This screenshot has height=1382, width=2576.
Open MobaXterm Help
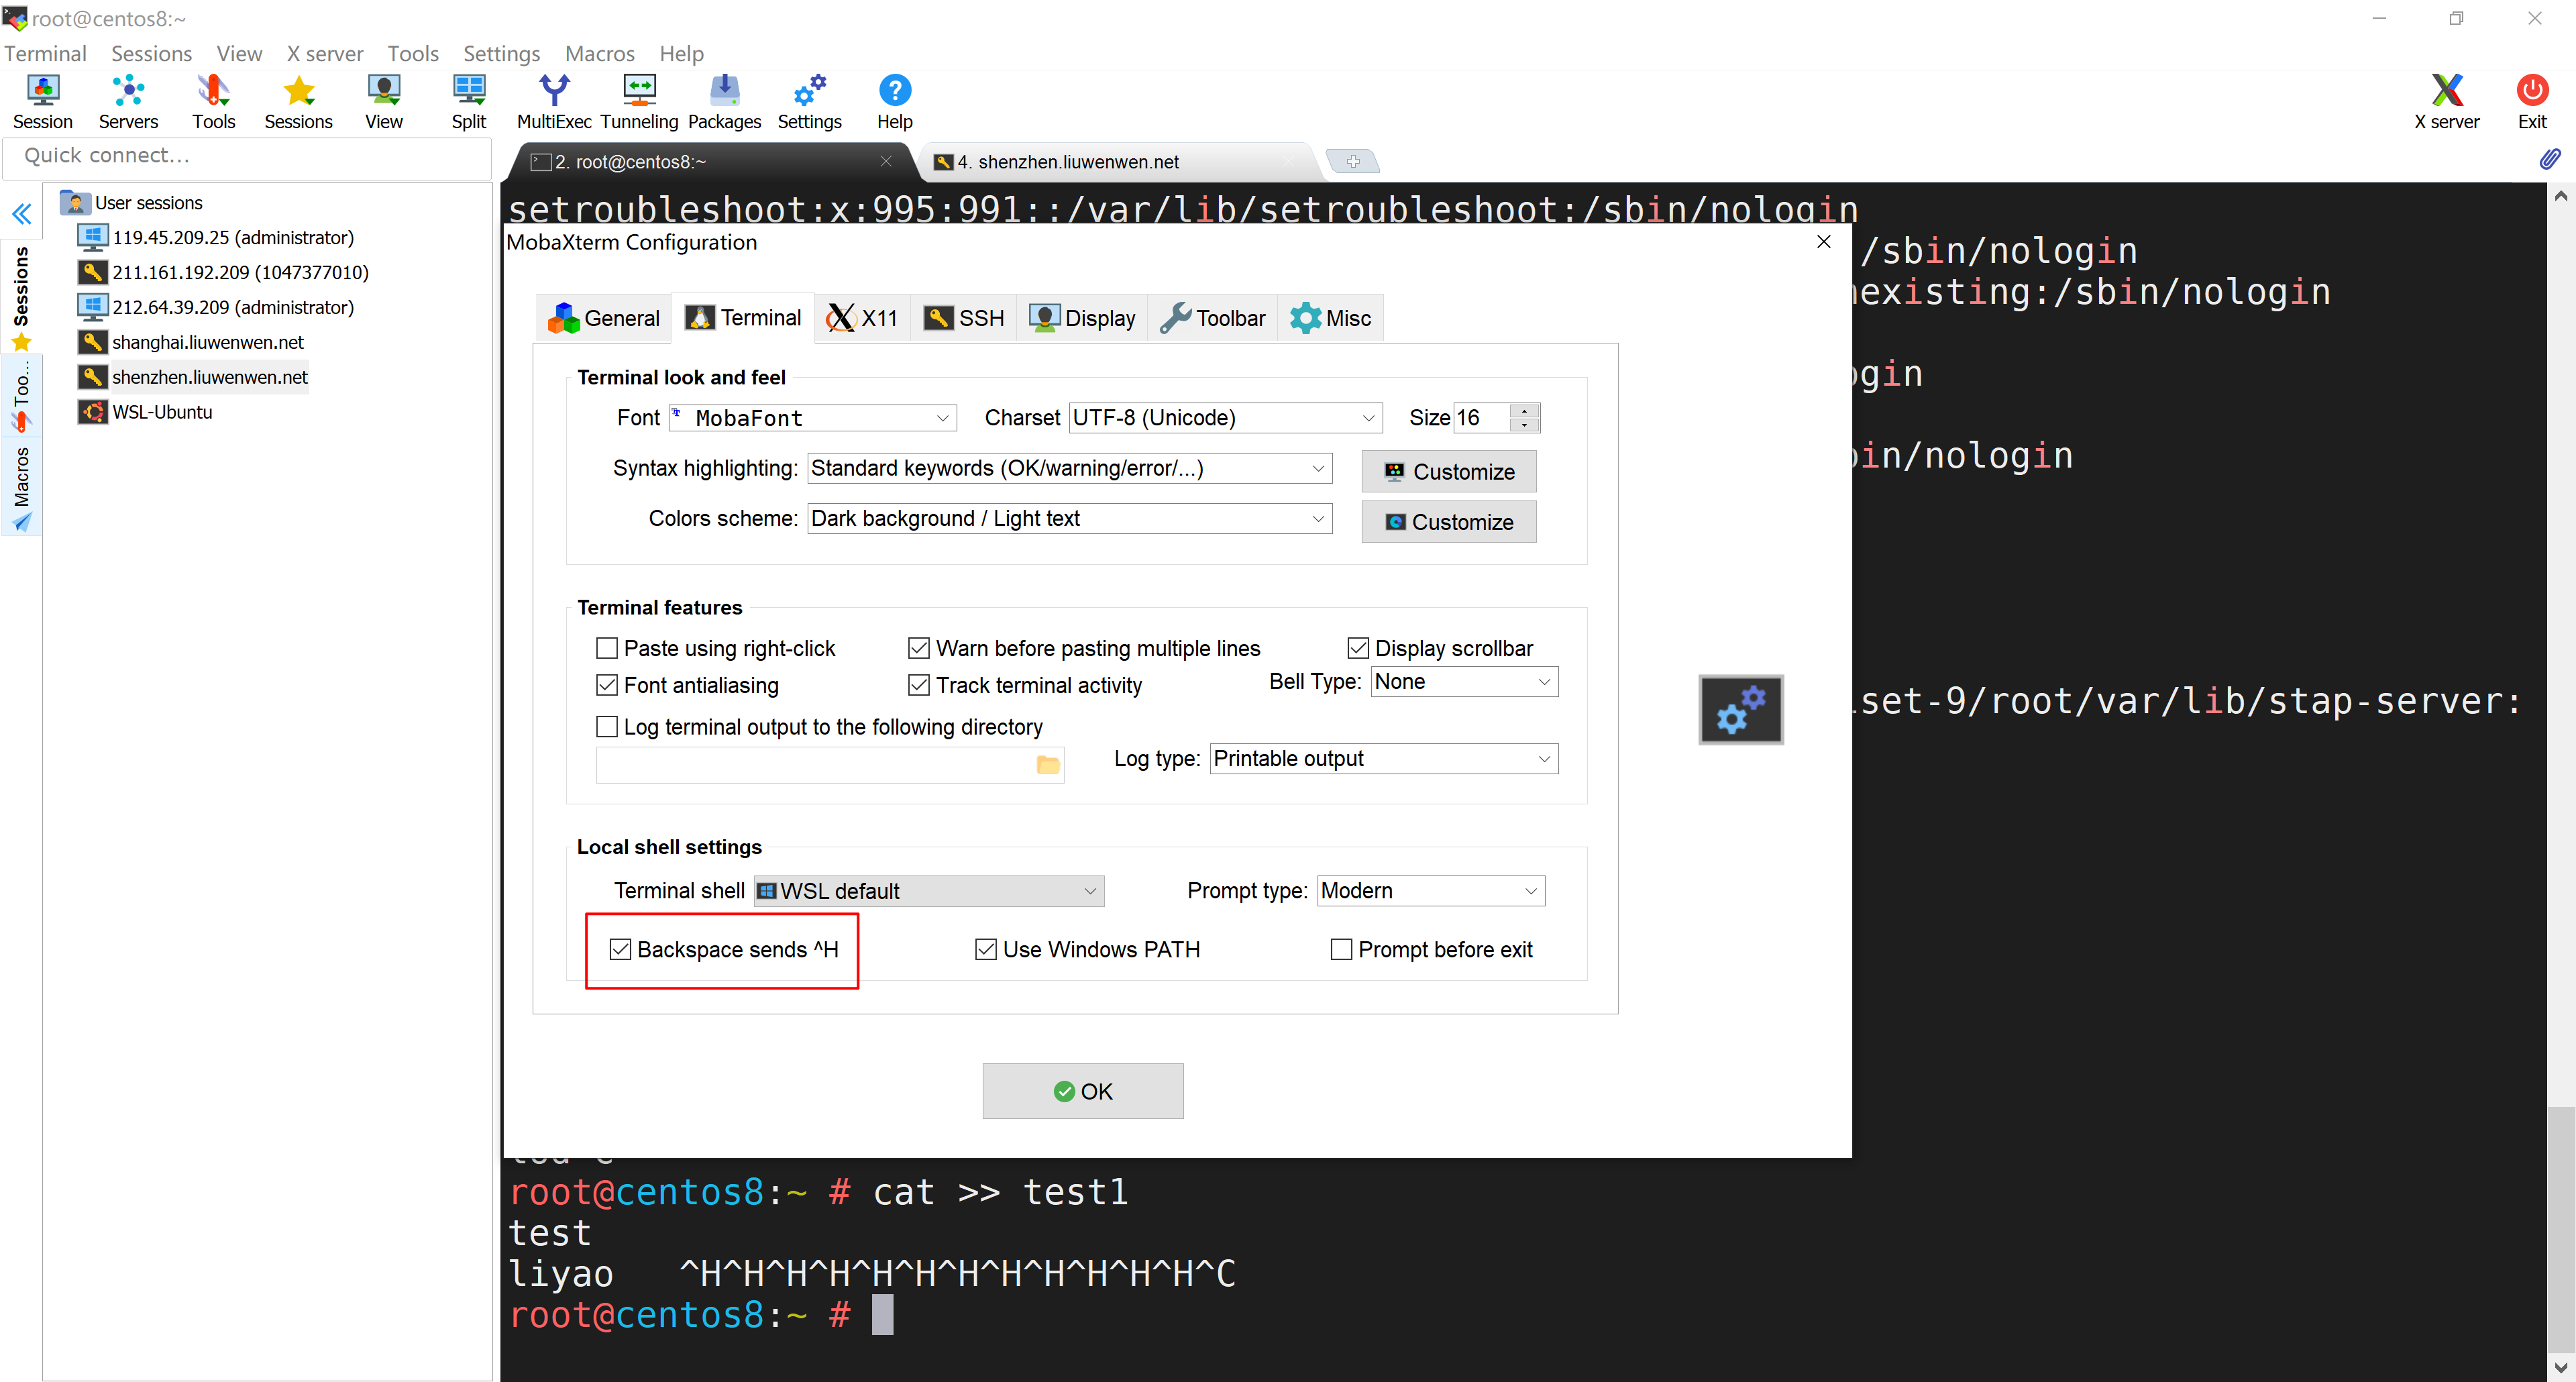pos(893,100)
